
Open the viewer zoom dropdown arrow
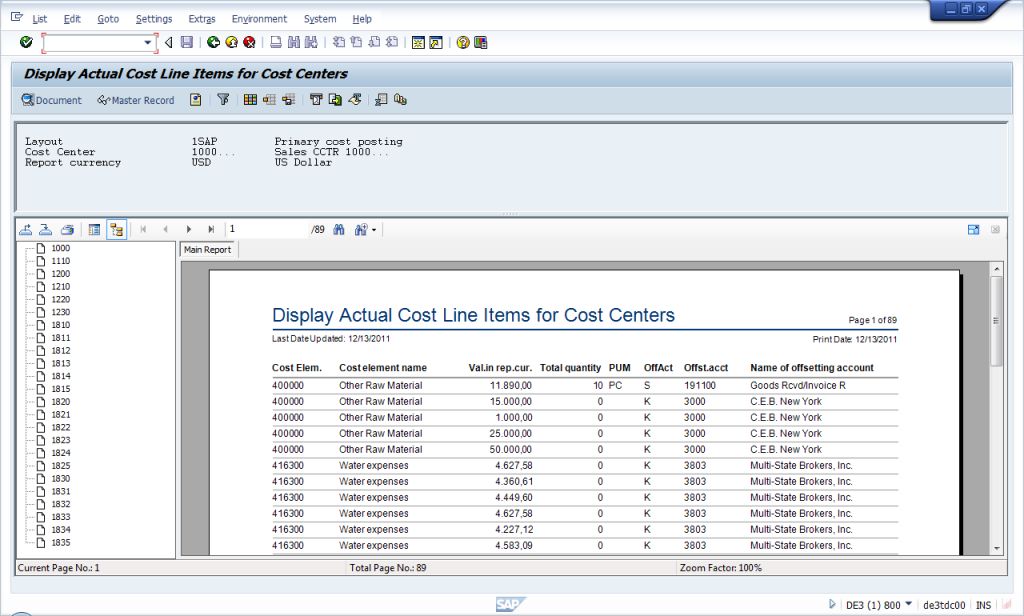[x=374, y=230]
